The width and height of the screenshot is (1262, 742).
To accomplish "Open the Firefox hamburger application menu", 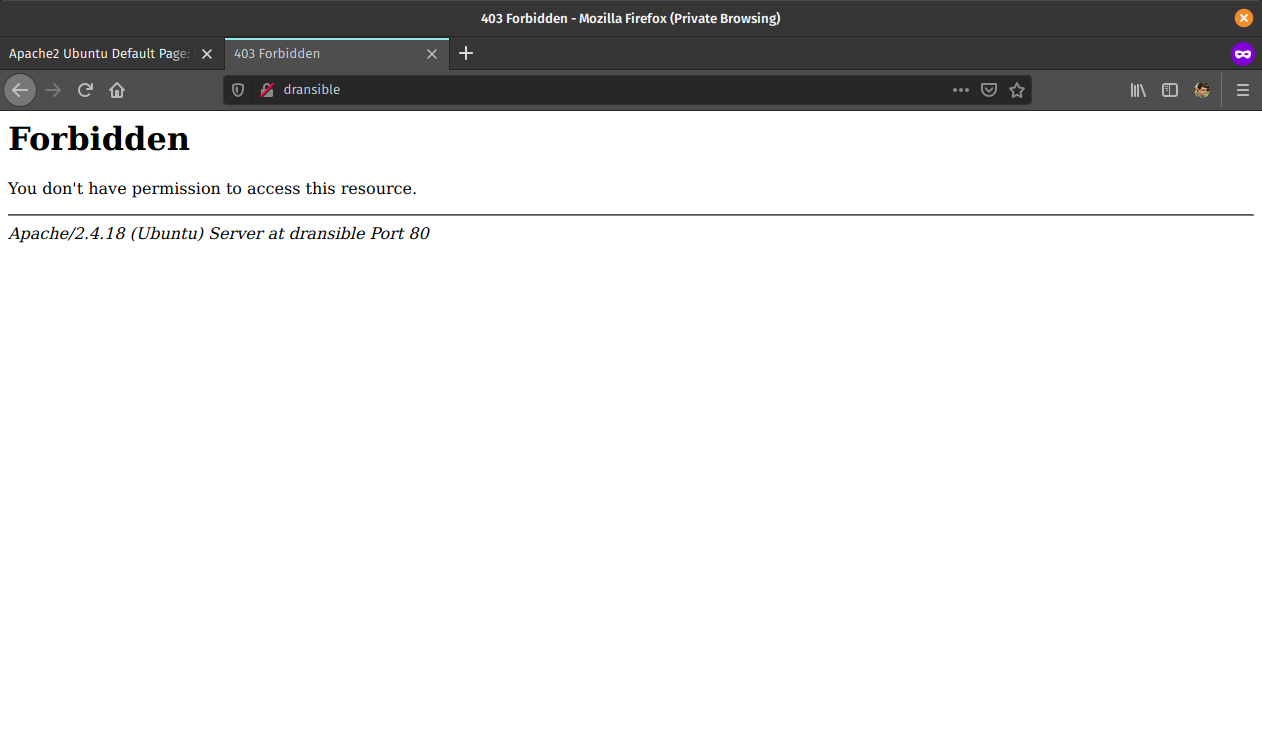I will 1243,90.
